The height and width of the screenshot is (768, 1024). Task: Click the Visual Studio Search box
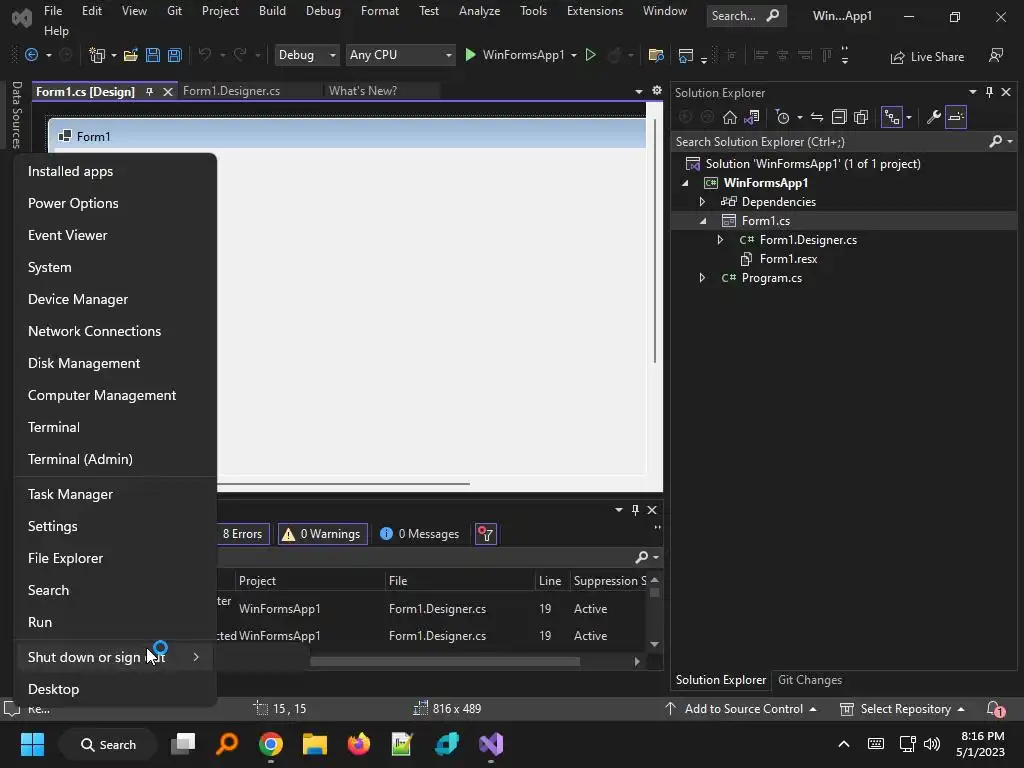(x=746, y=16)
